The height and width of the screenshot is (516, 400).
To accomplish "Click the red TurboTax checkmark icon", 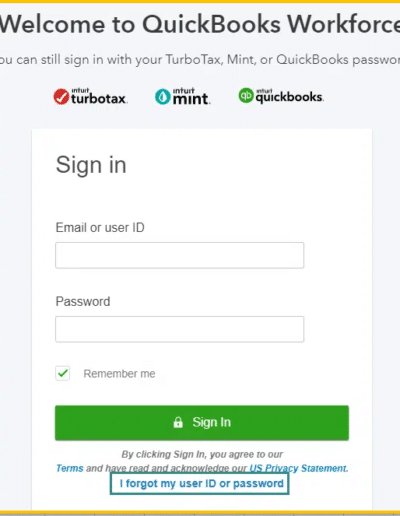I will pos(61,97).
